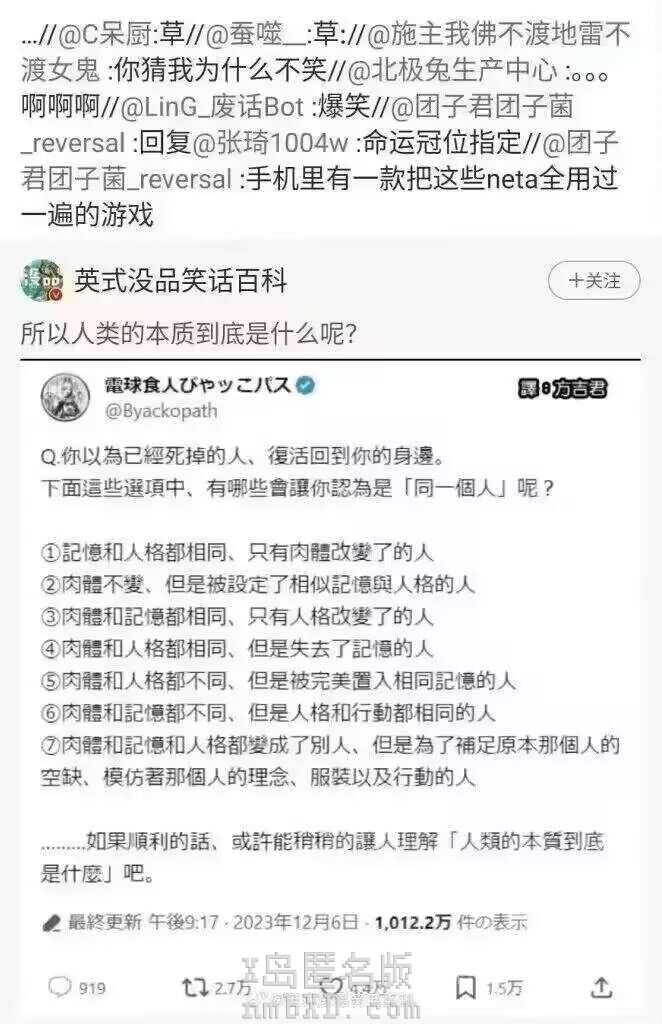Image resolution: width=662 pixels, height=1024 pixels.
Task: Follow 英式没品笑话百科 with the +关注 button
Action: pos(593,281)
